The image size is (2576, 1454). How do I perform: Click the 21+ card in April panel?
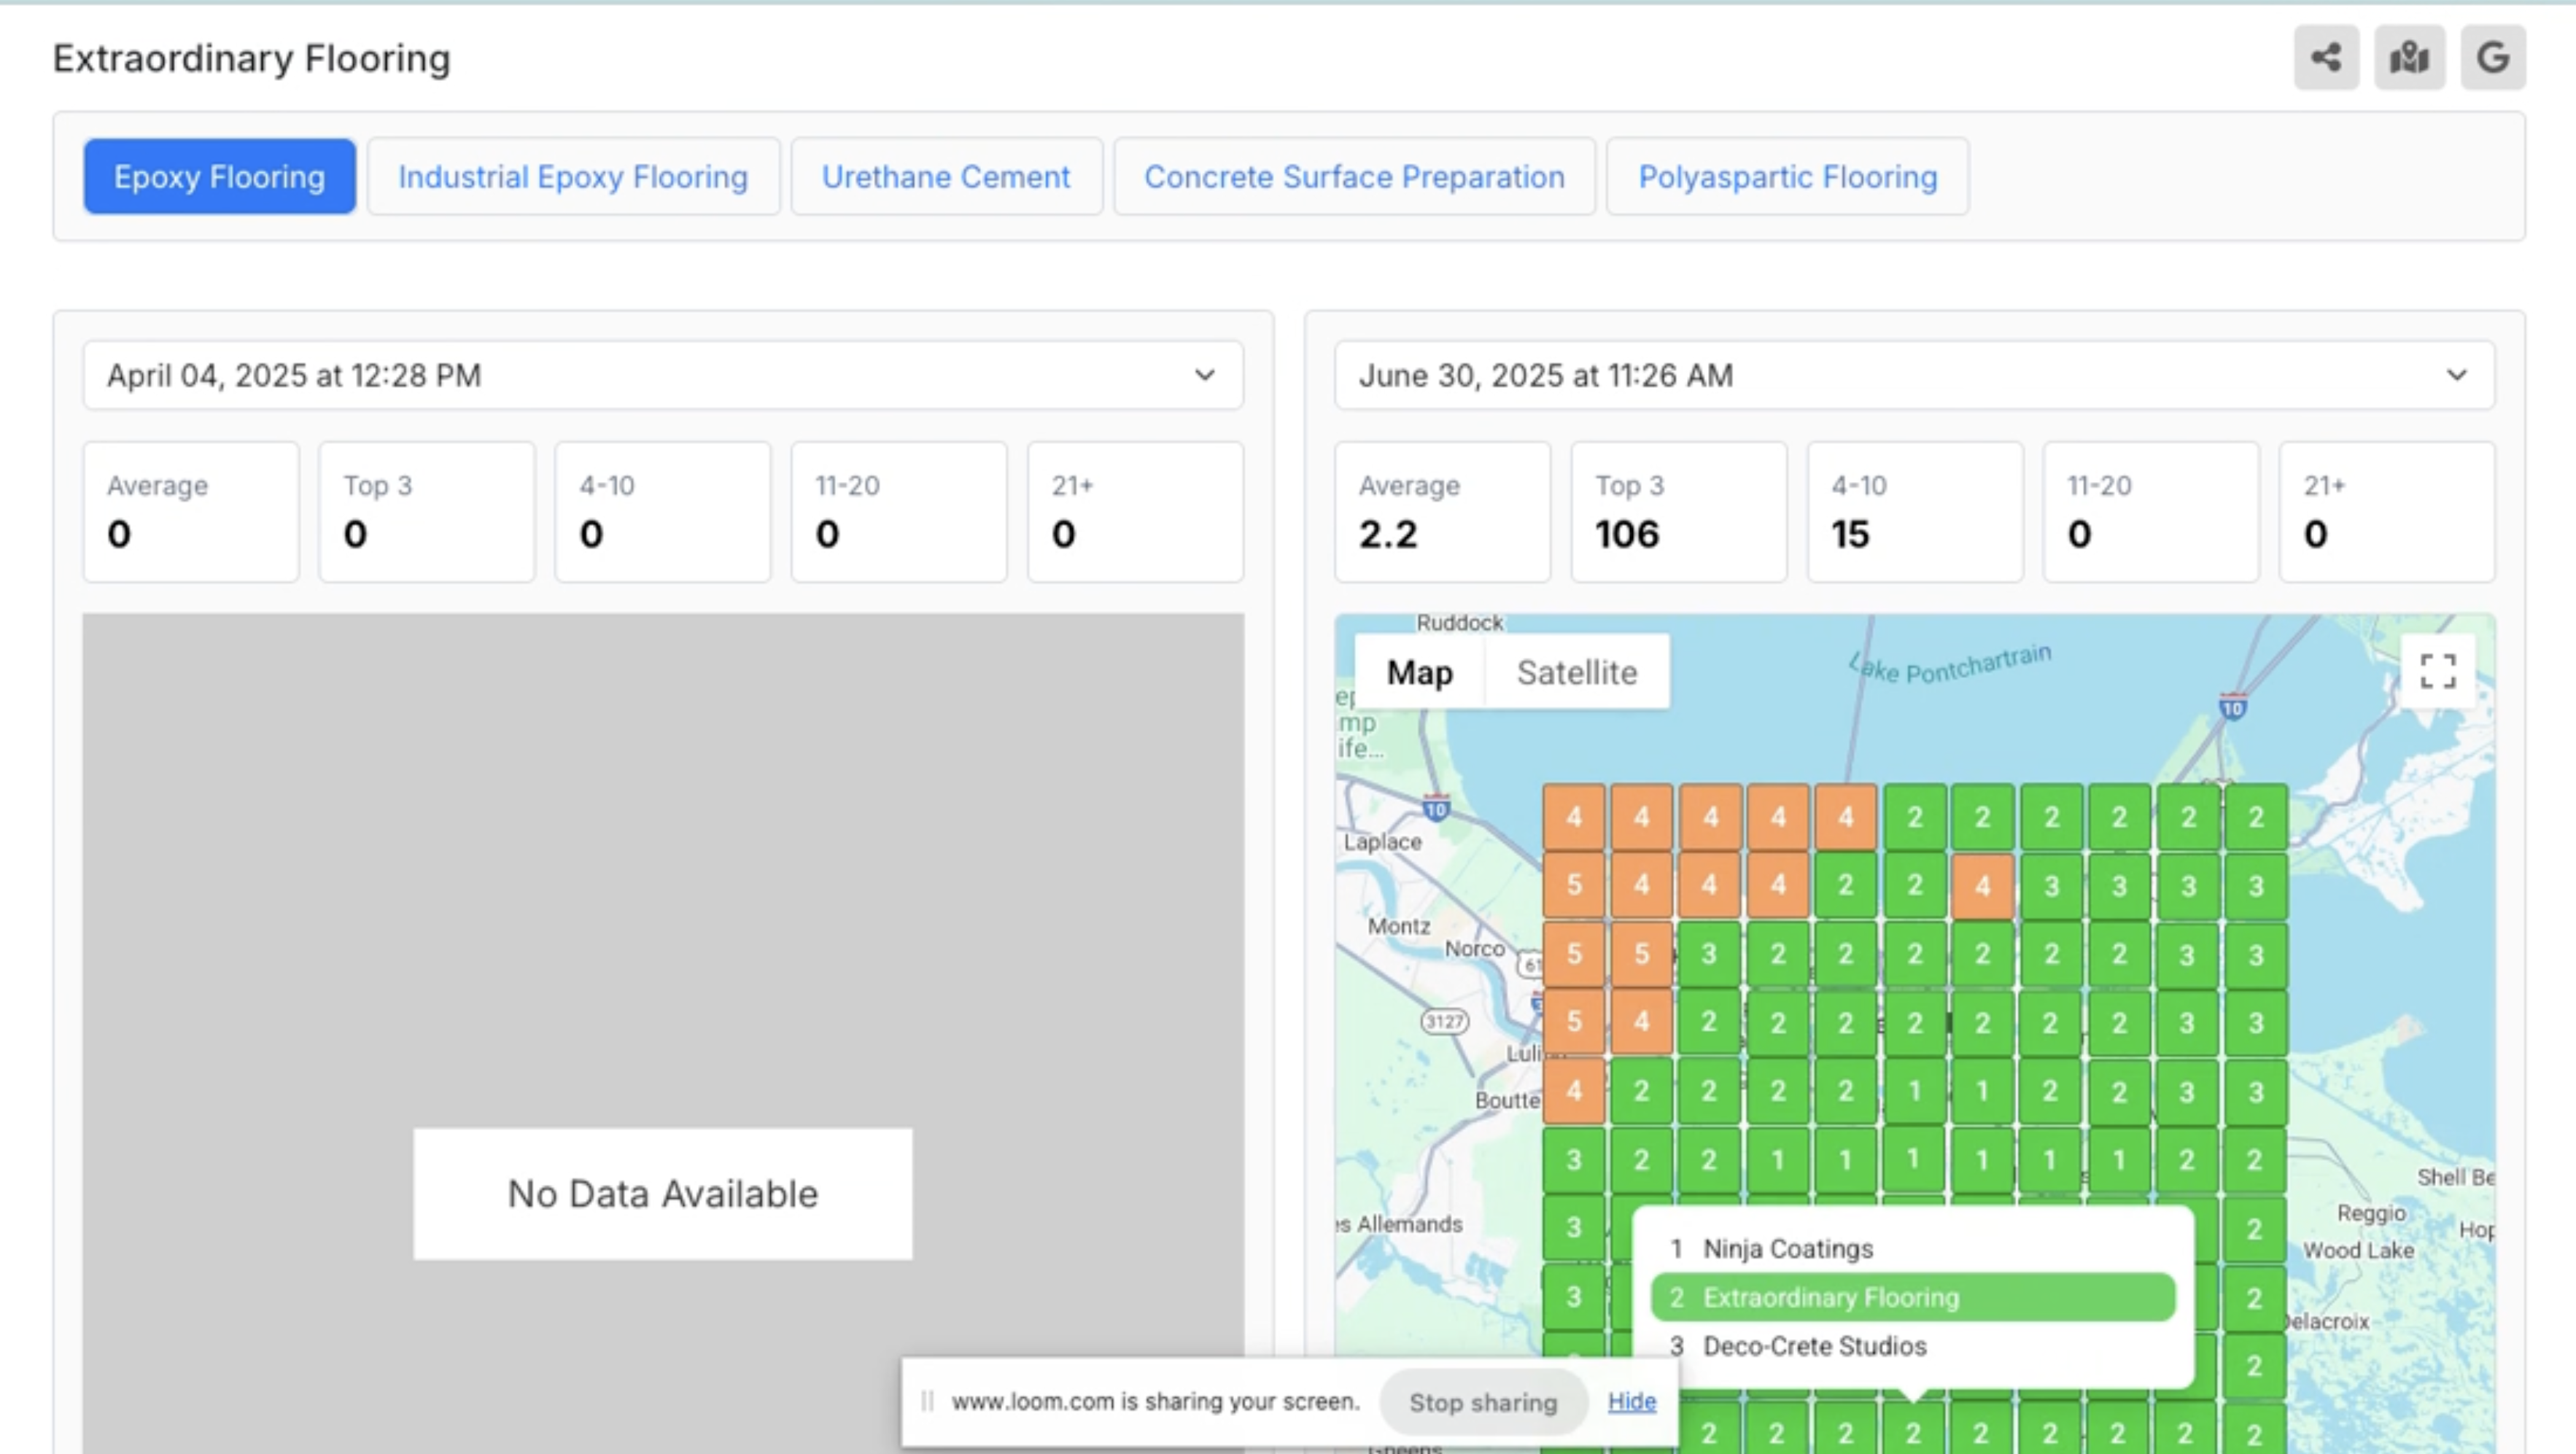[x=1135, y=512]
